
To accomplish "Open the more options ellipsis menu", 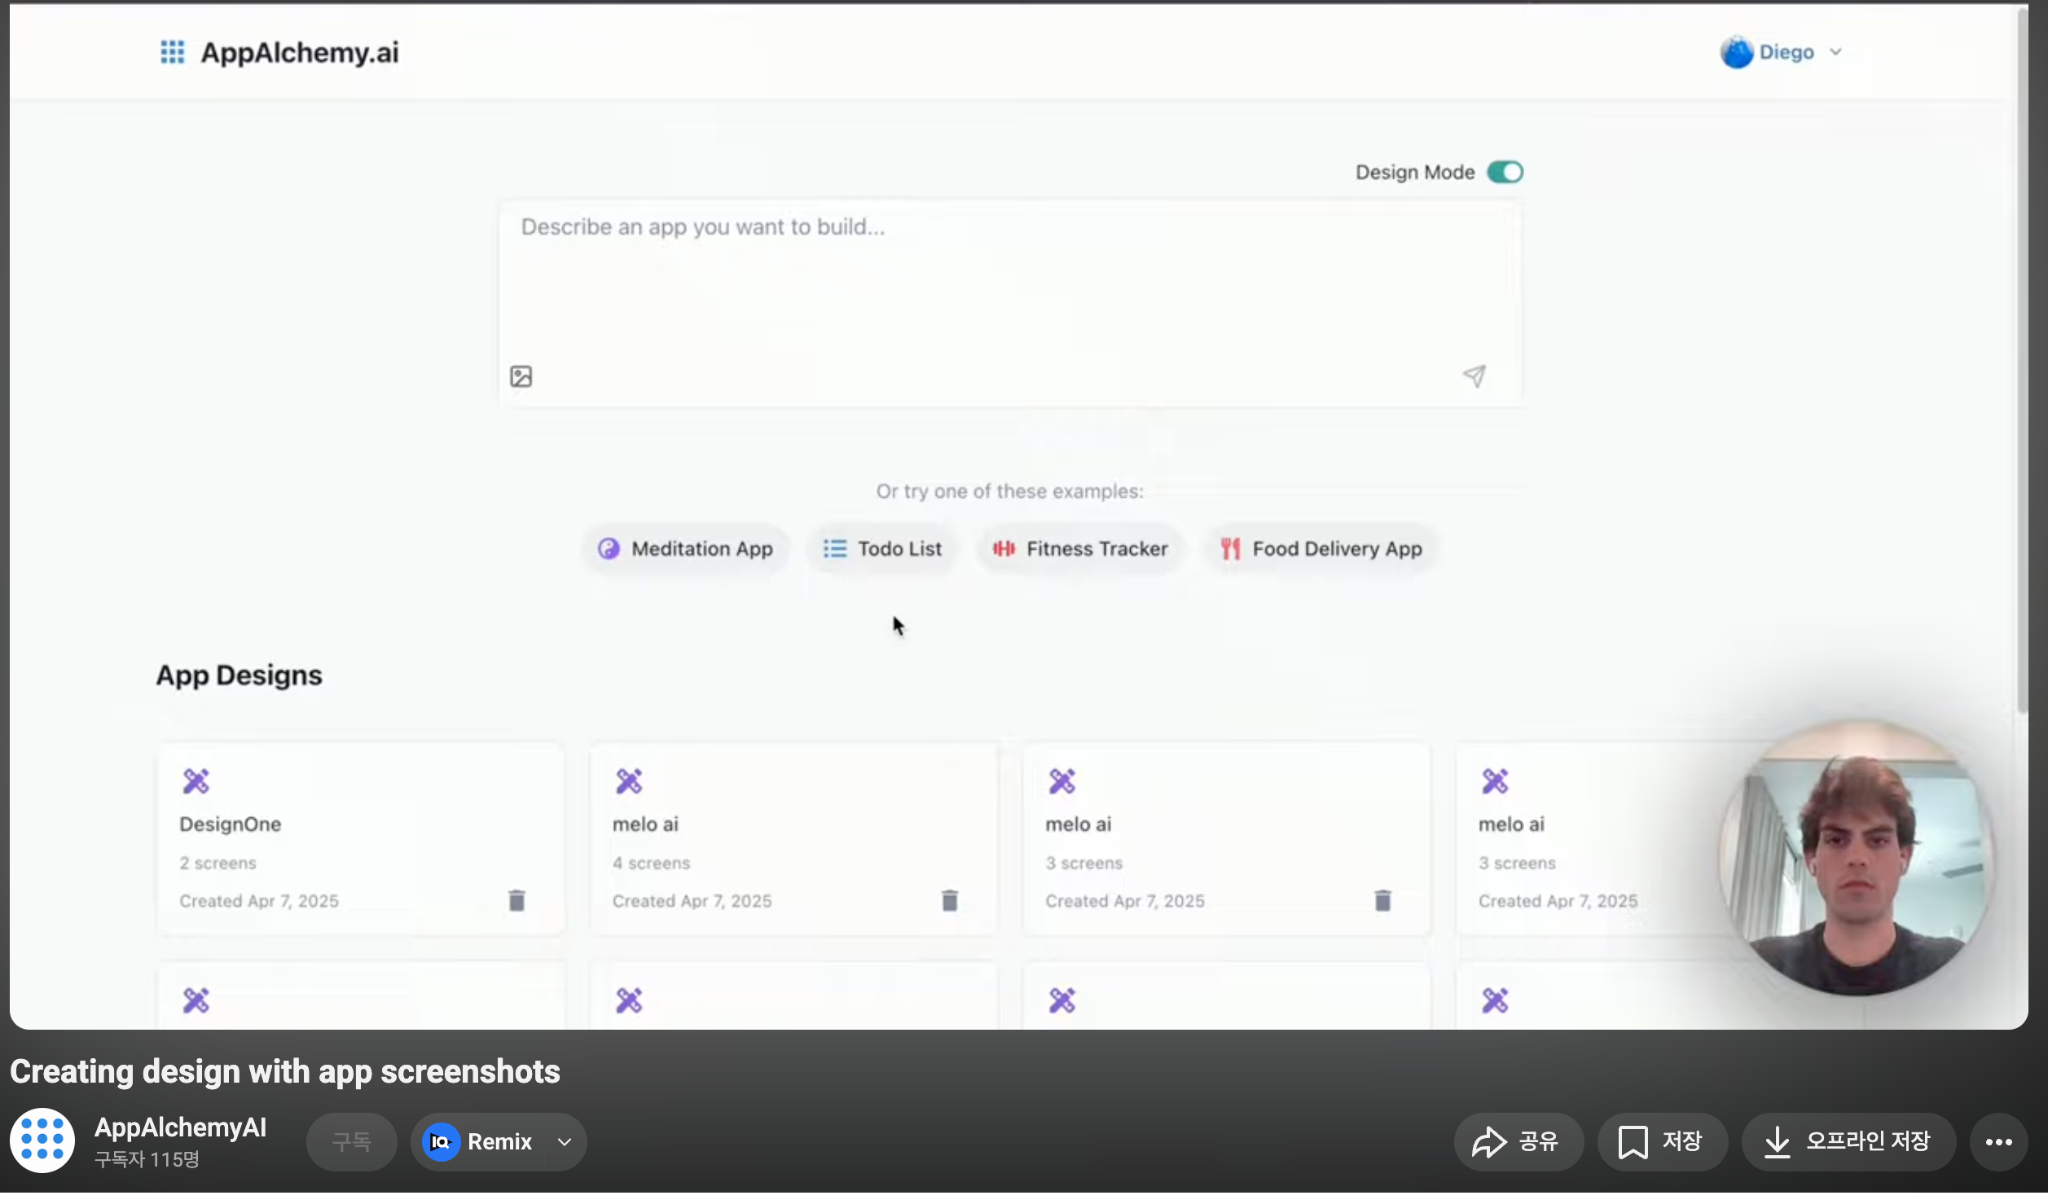I will click(x=1998, y=1141).
